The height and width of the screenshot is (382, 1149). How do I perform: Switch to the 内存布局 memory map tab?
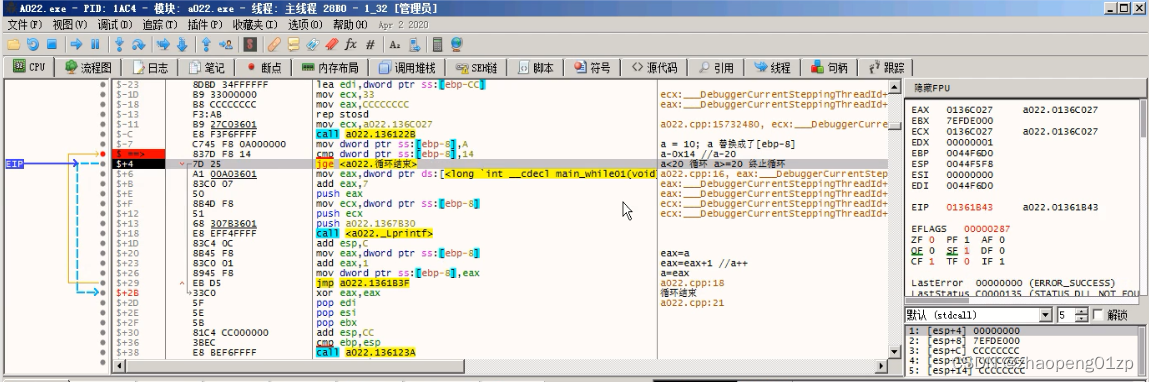(330, 67)
